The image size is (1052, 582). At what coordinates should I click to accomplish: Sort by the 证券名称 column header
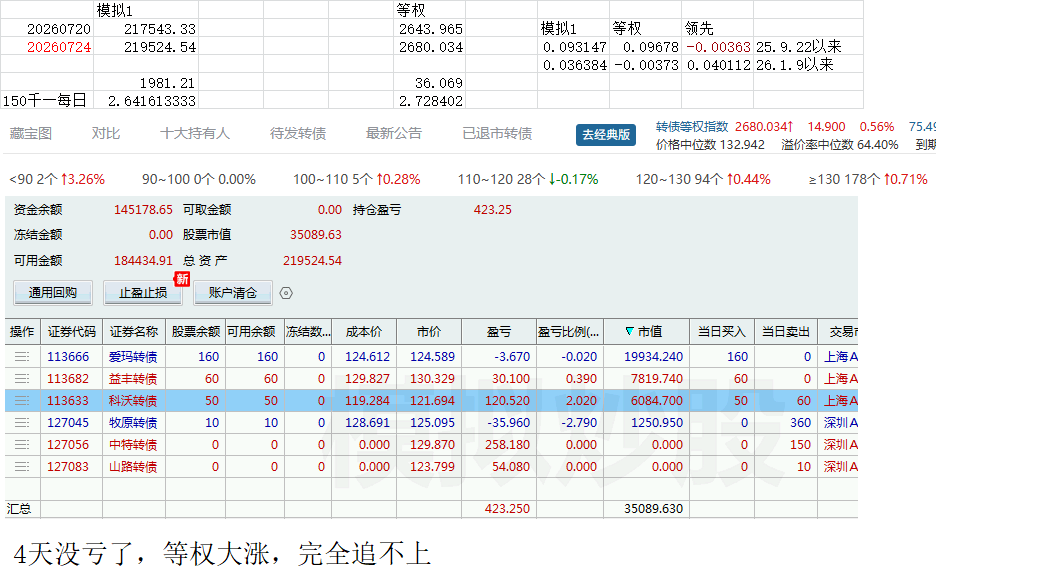pyautogui.click(x=134, y=332)
